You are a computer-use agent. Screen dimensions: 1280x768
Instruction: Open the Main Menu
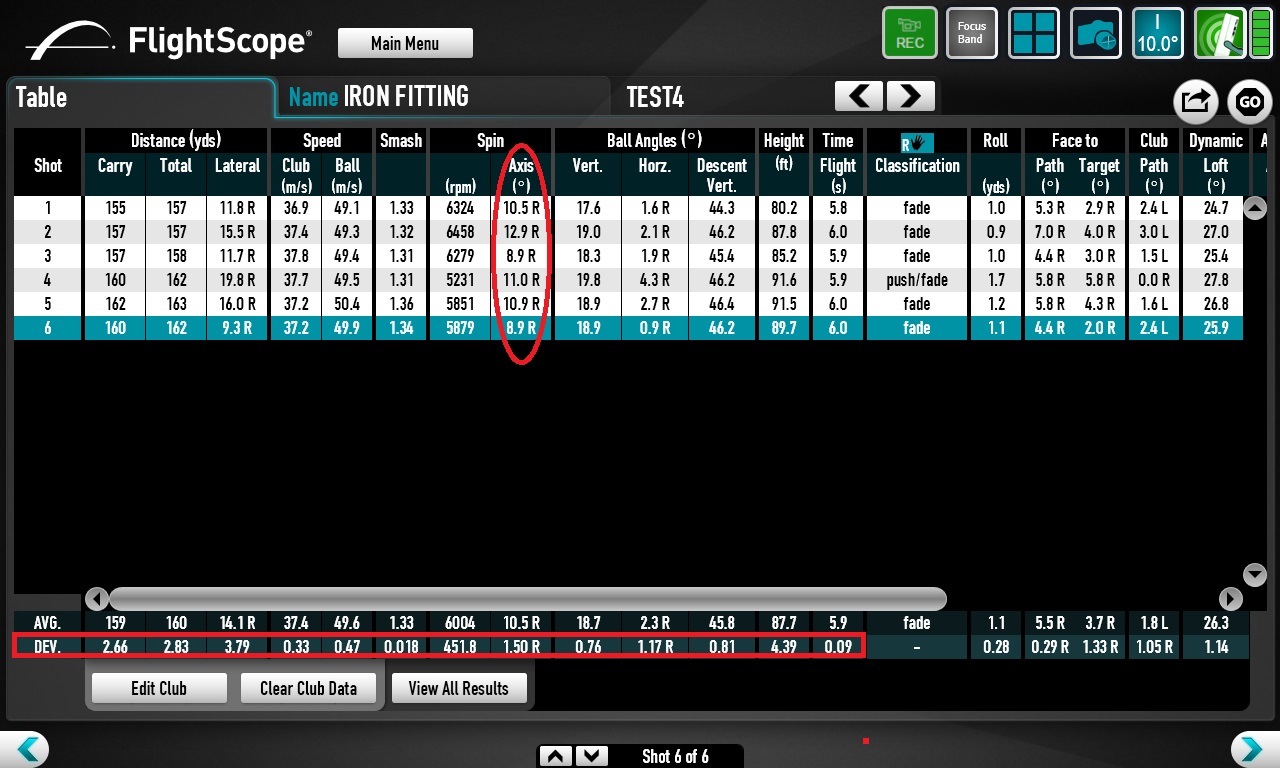[405, 43]
